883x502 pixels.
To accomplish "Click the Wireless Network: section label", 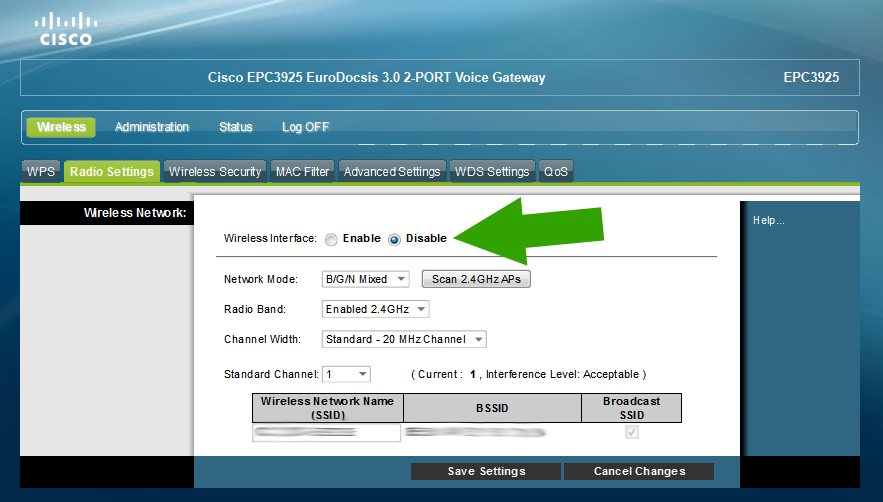I will click(135, 212).
